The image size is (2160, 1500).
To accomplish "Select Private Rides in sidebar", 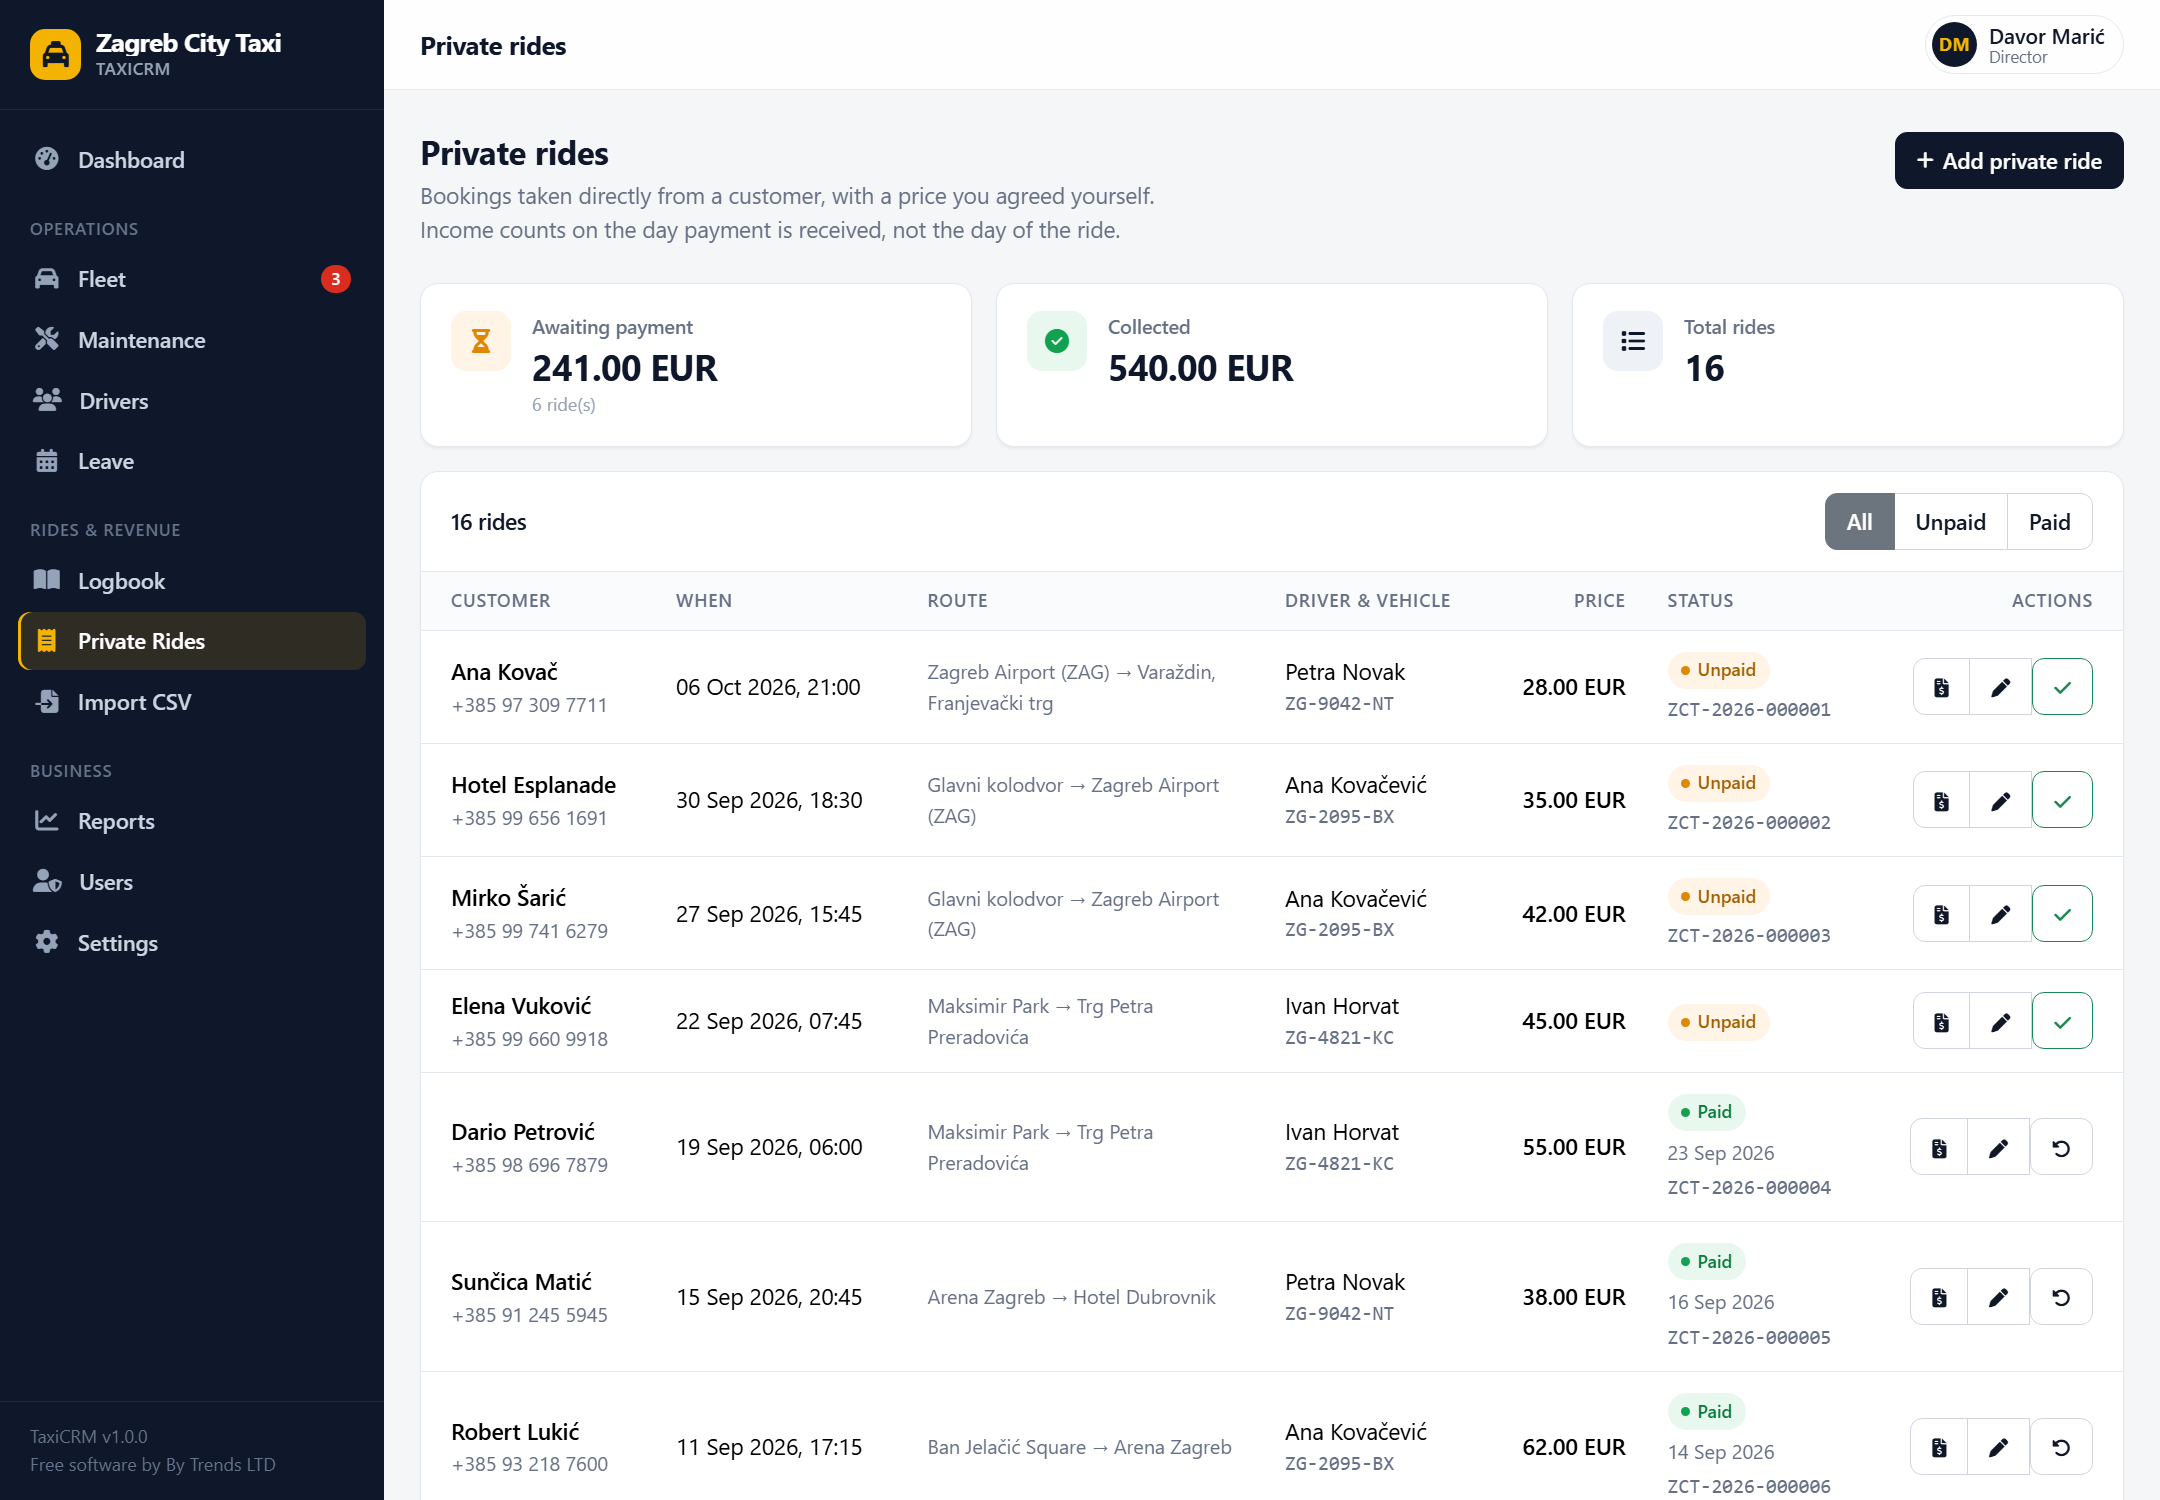I will point(192,641).
